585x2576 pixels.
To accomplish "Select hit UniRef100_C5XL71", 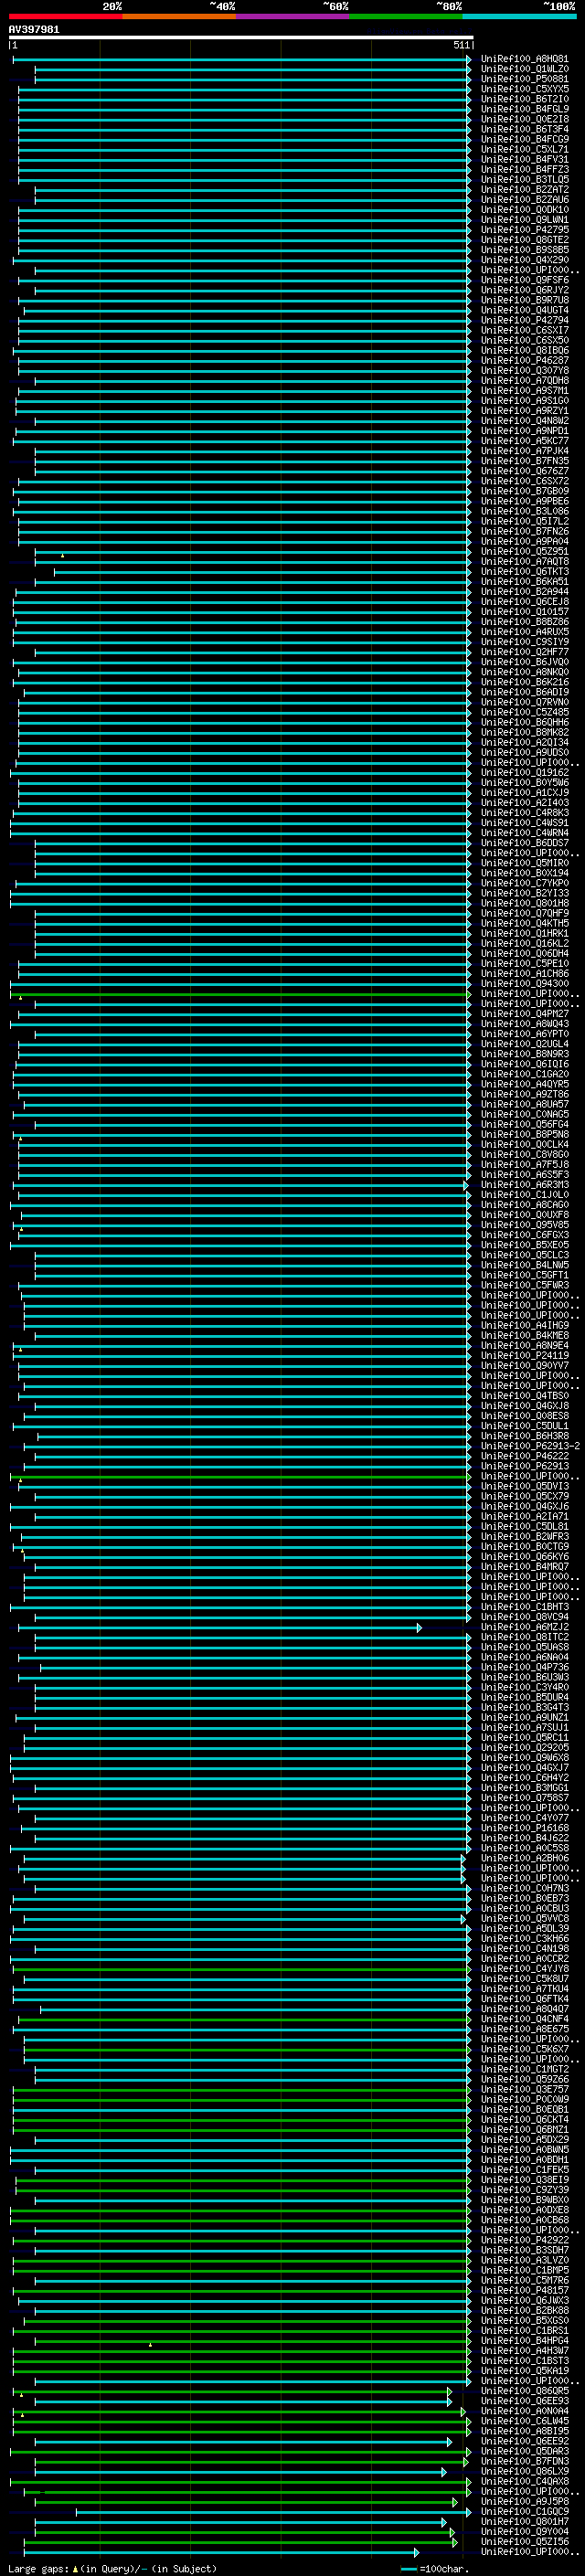I will click(x=524, y=149).
